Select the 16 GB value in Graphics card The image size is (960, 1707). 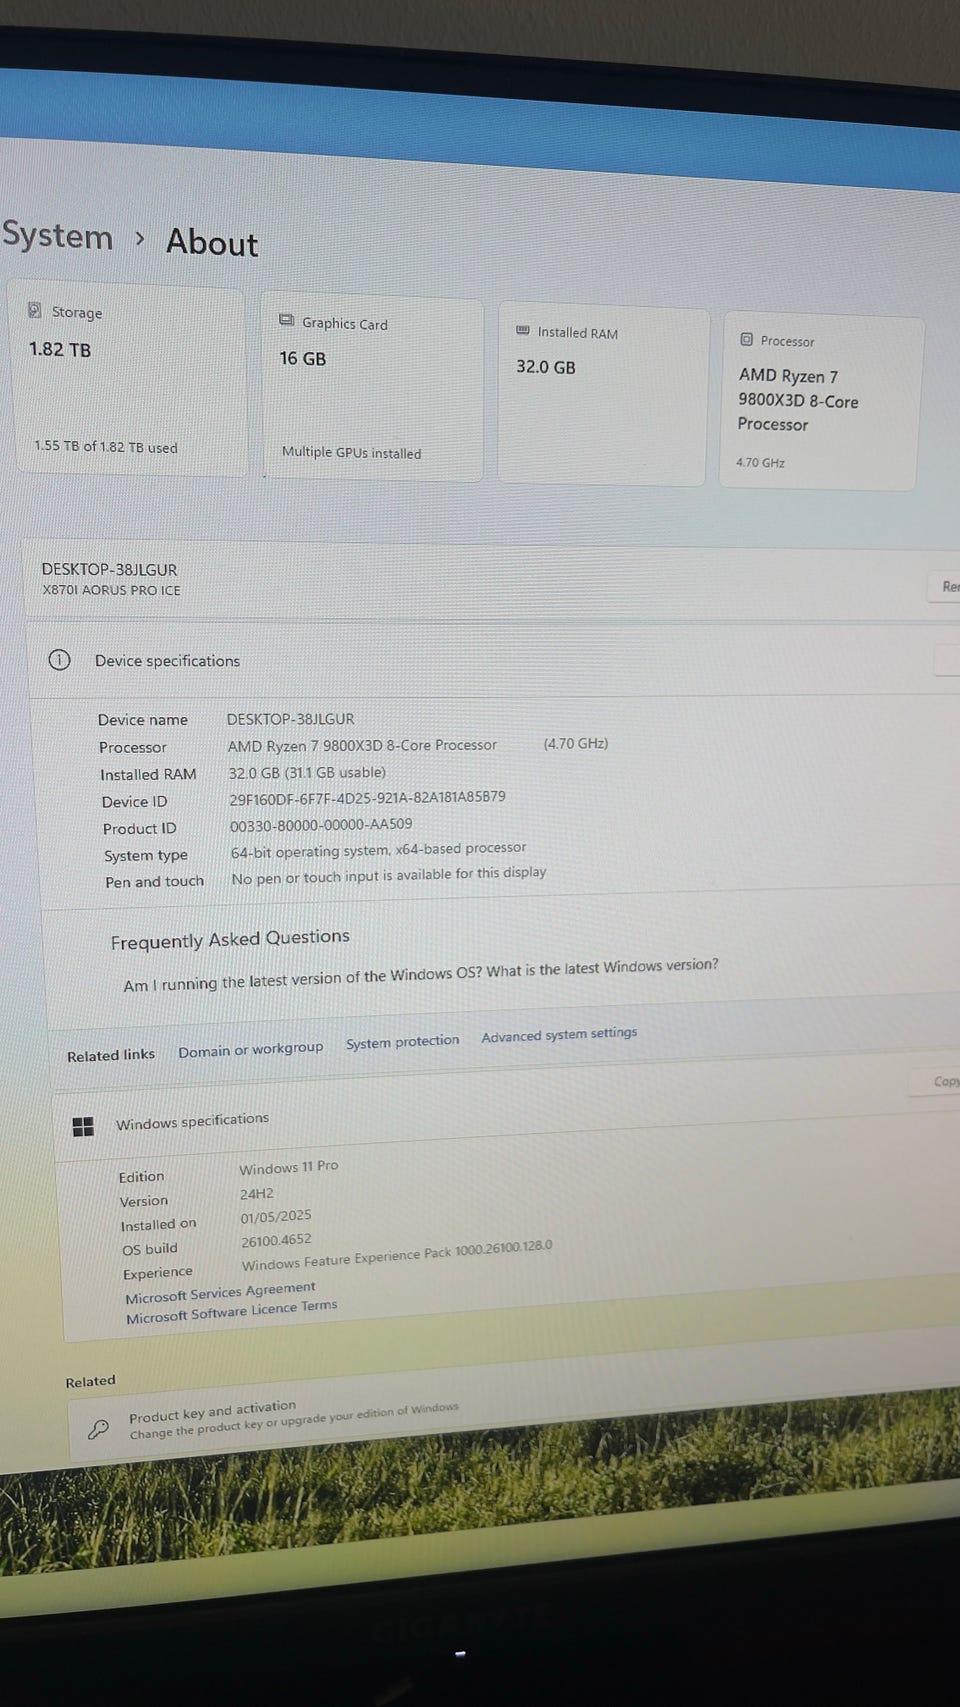(303, 358)
